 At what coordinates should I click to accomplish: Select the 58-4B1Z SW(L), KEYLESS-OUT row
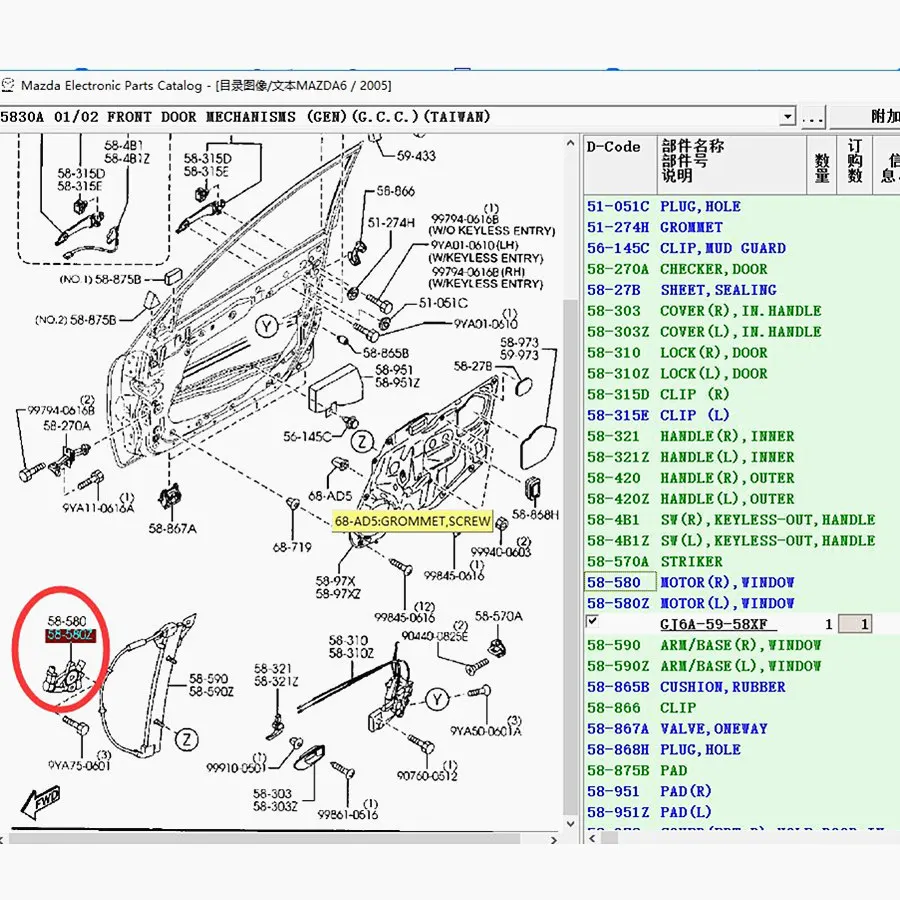(x=742, y=541)
